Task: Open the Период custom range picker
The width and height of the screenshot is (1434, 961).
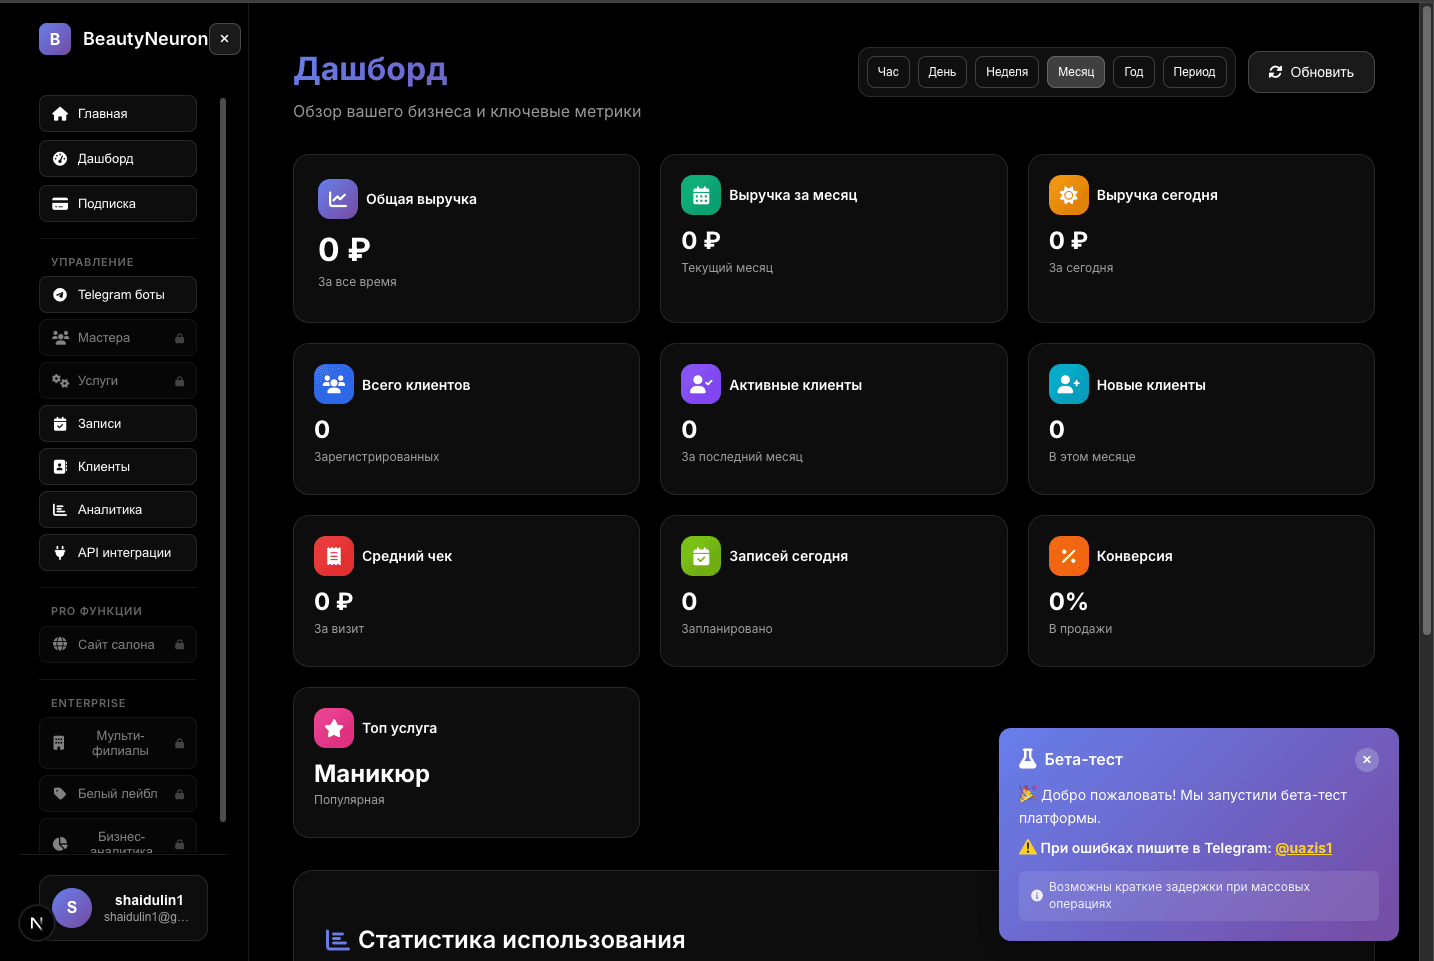Action: (x=1194, y=72)
